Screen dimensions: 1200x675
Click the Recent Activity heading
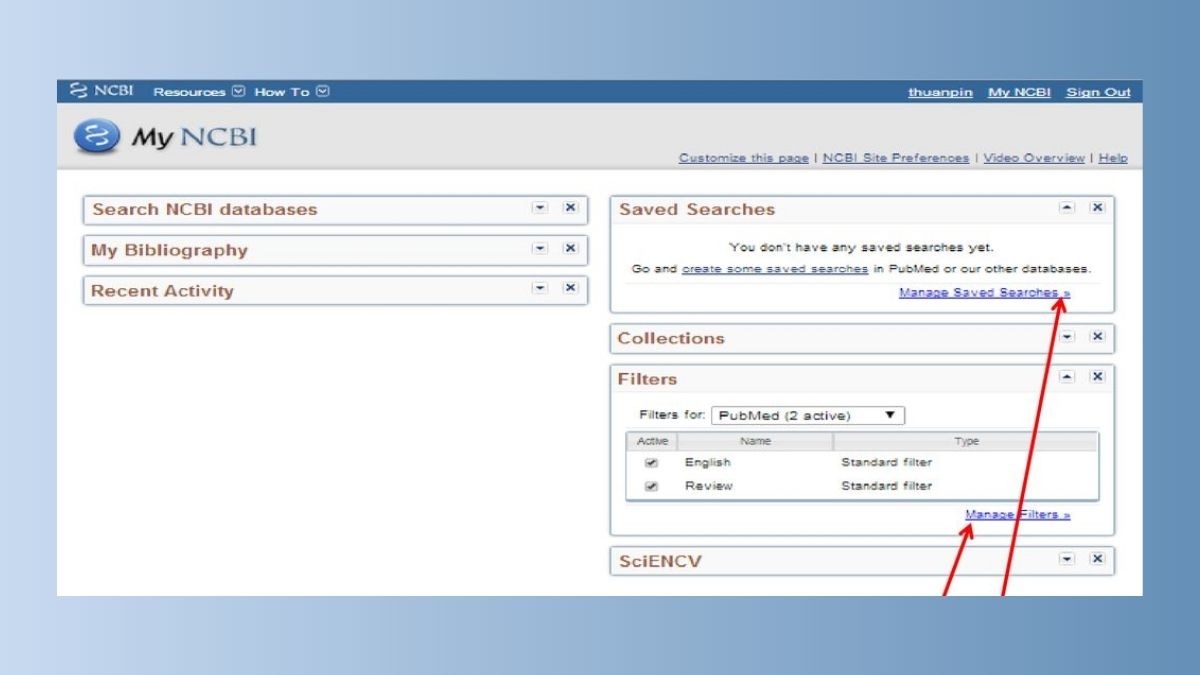tap(162, 291)
